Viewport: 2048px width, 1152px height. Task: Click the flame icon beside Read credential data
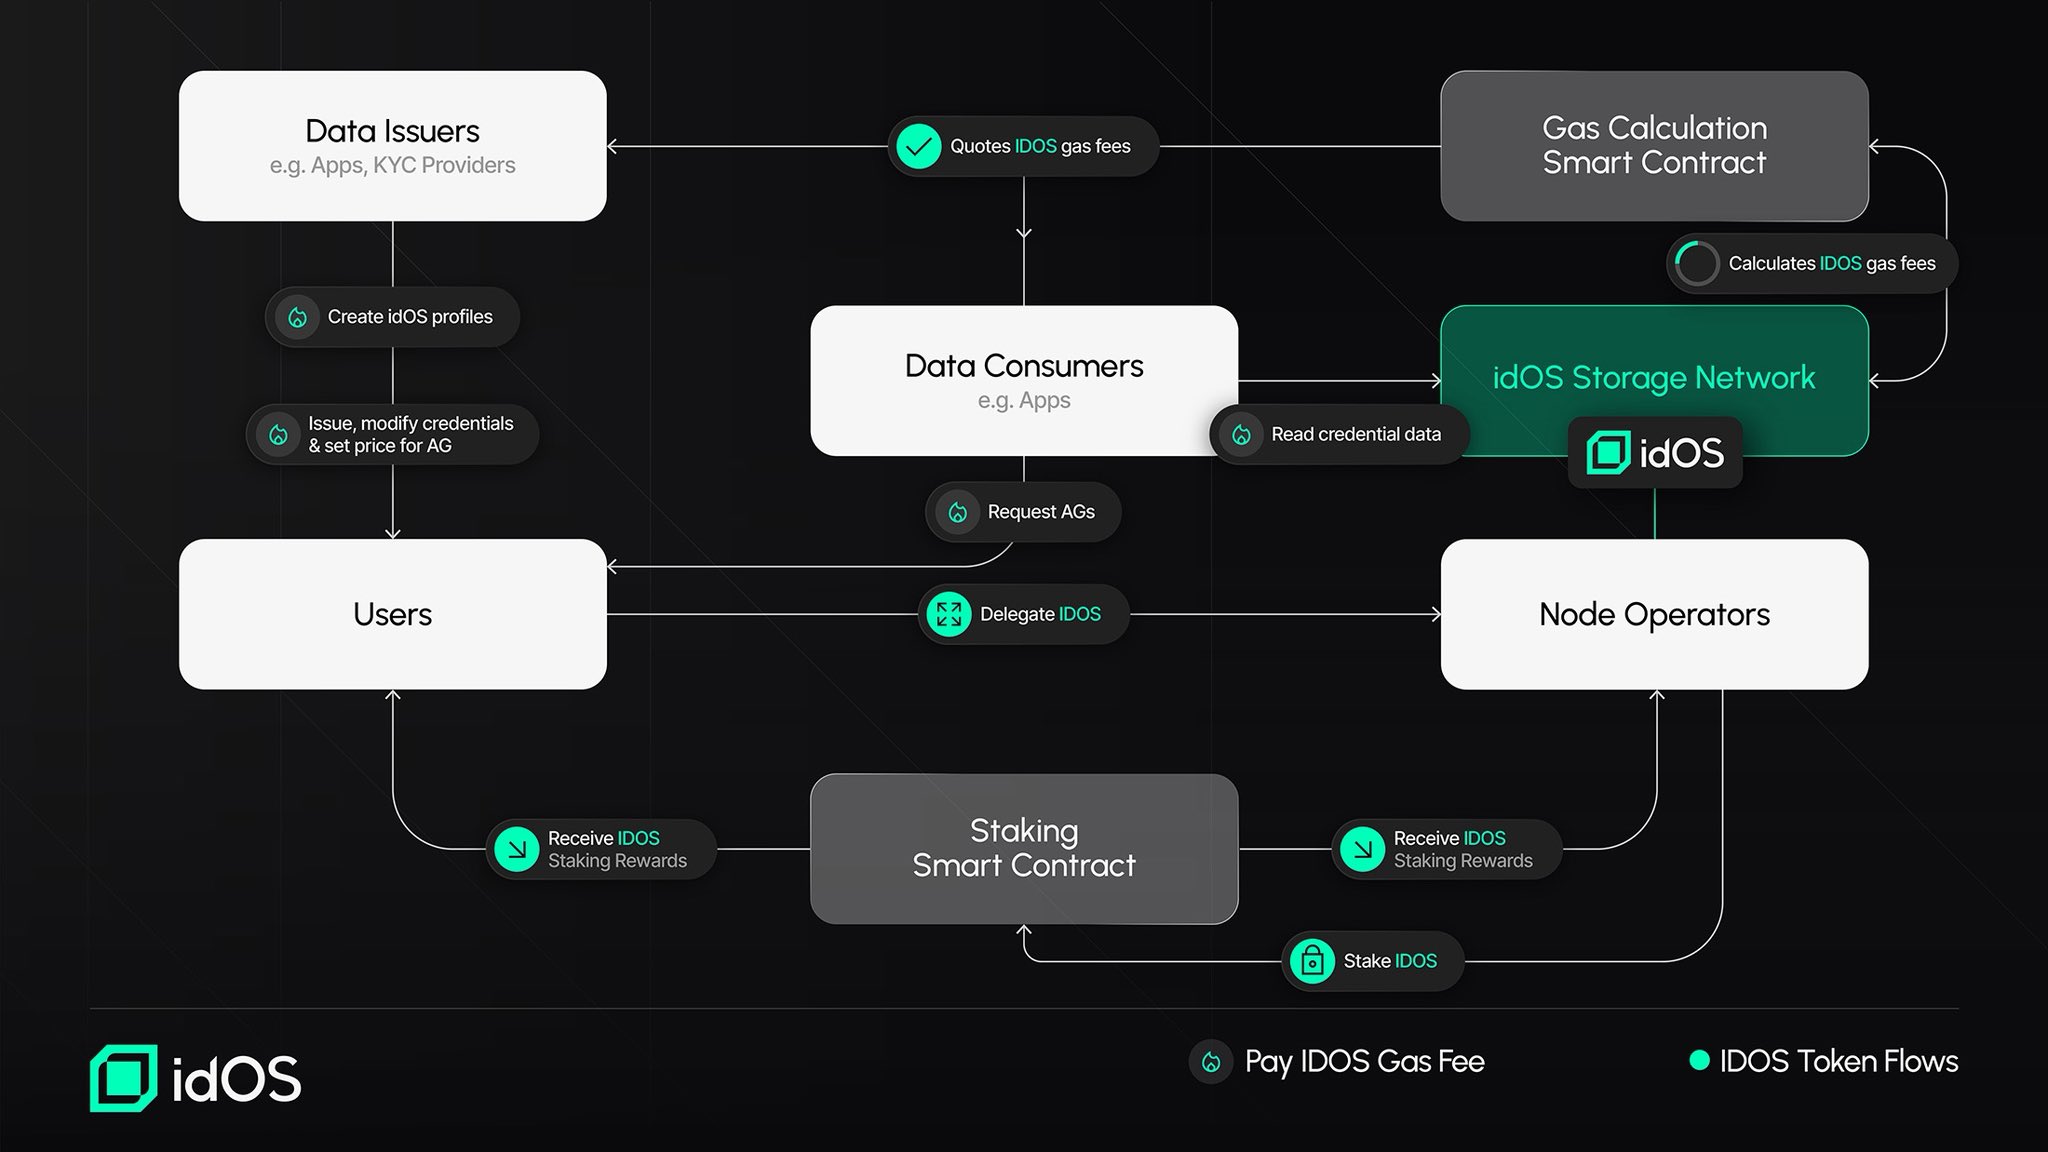(x=1243, y=434)
